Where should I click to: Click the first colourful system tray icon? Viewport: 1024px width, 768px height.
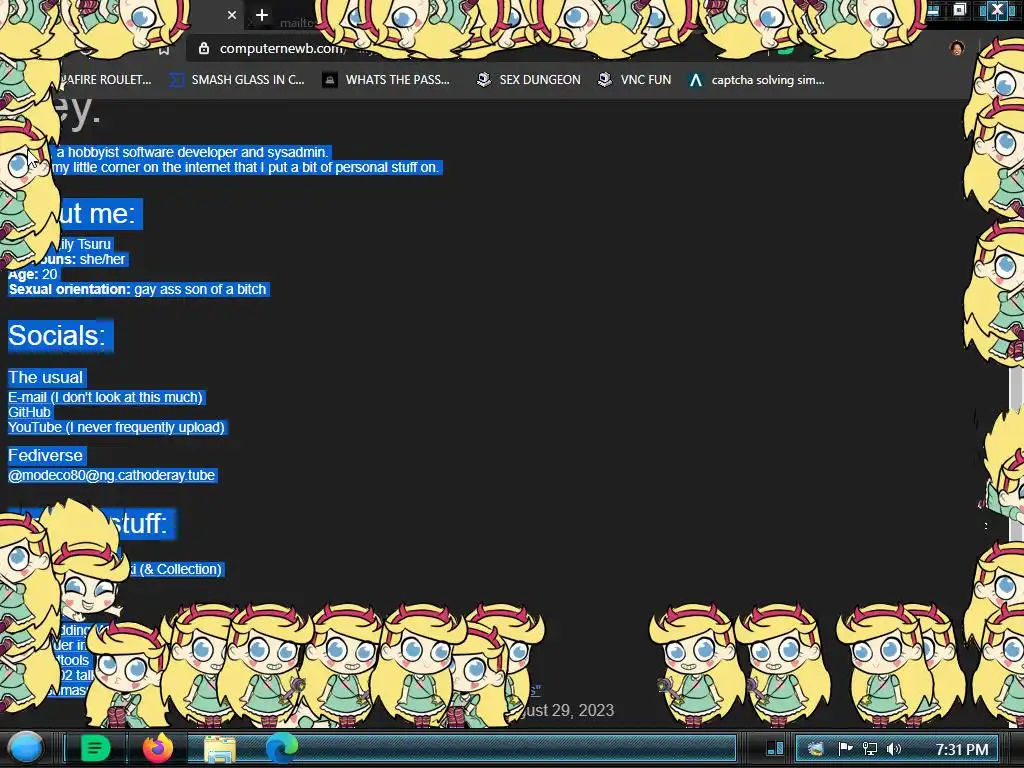tap(816, 749)
